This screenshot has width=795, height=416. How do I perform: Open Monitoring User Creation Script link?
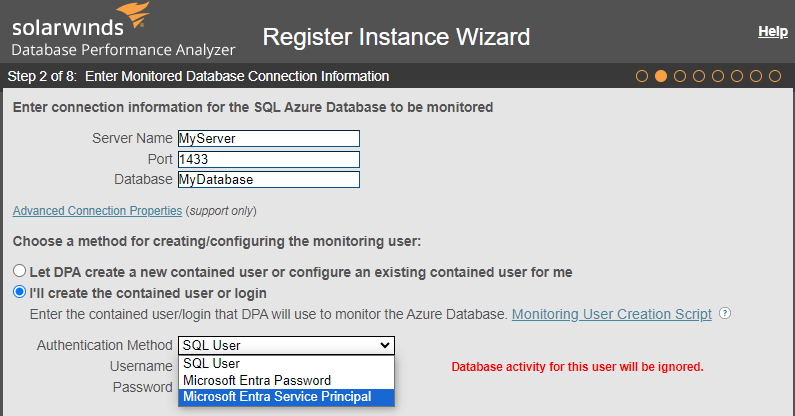pyautogui.click(x=611, y=314)
